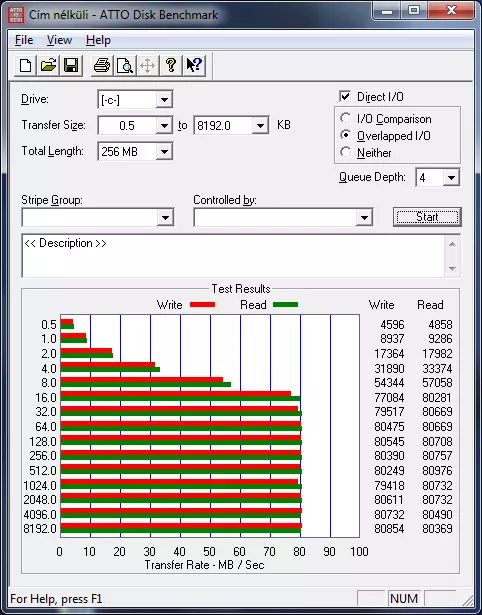Activate the context help arrow icon
The width and height of the screenshot is (482, 615).
coord(194,65)
